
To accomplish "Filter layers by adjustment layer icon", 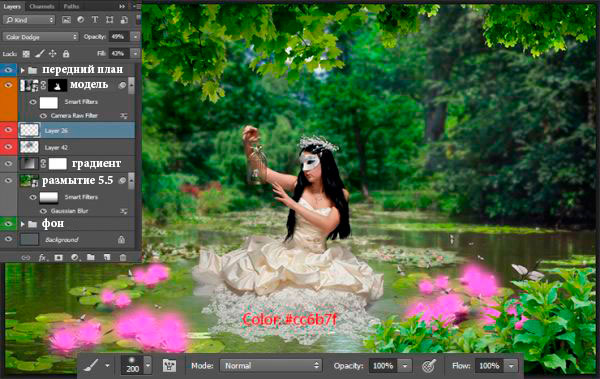I will (80, 20).
